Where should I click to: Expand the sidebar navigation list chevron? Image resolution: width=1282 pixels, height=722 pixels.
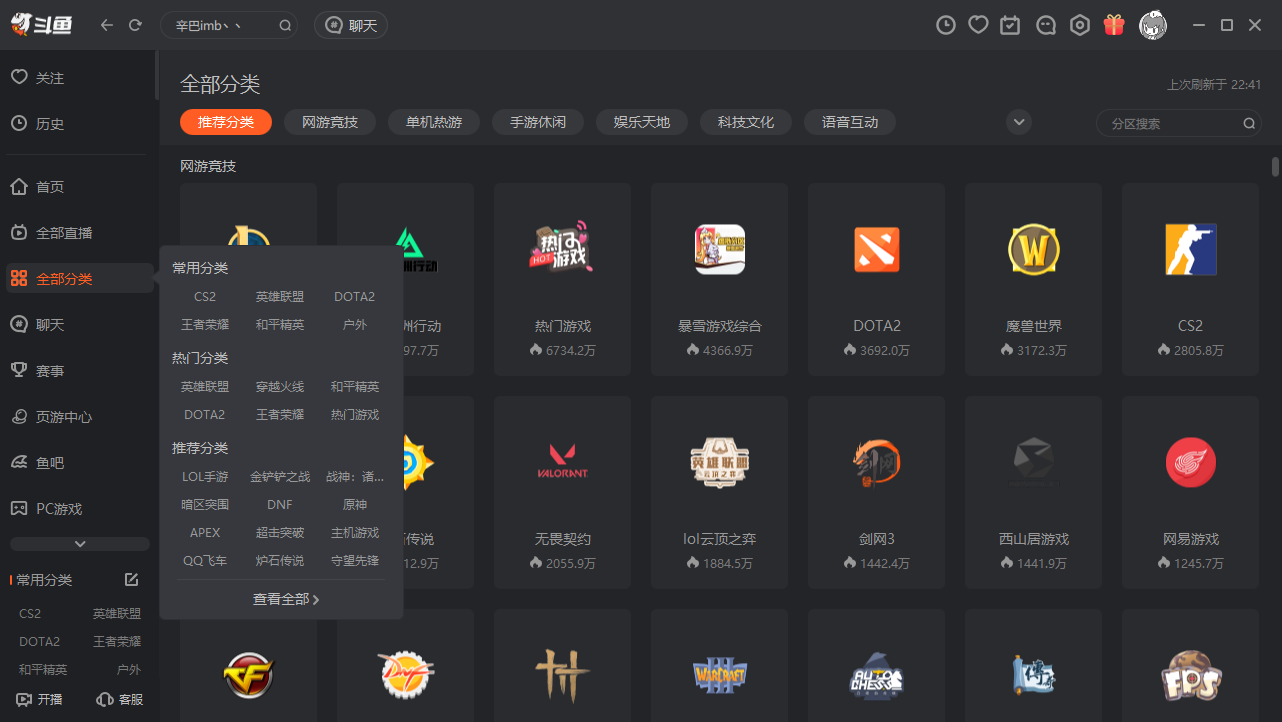pyautogui.click(x=80, y=544)
